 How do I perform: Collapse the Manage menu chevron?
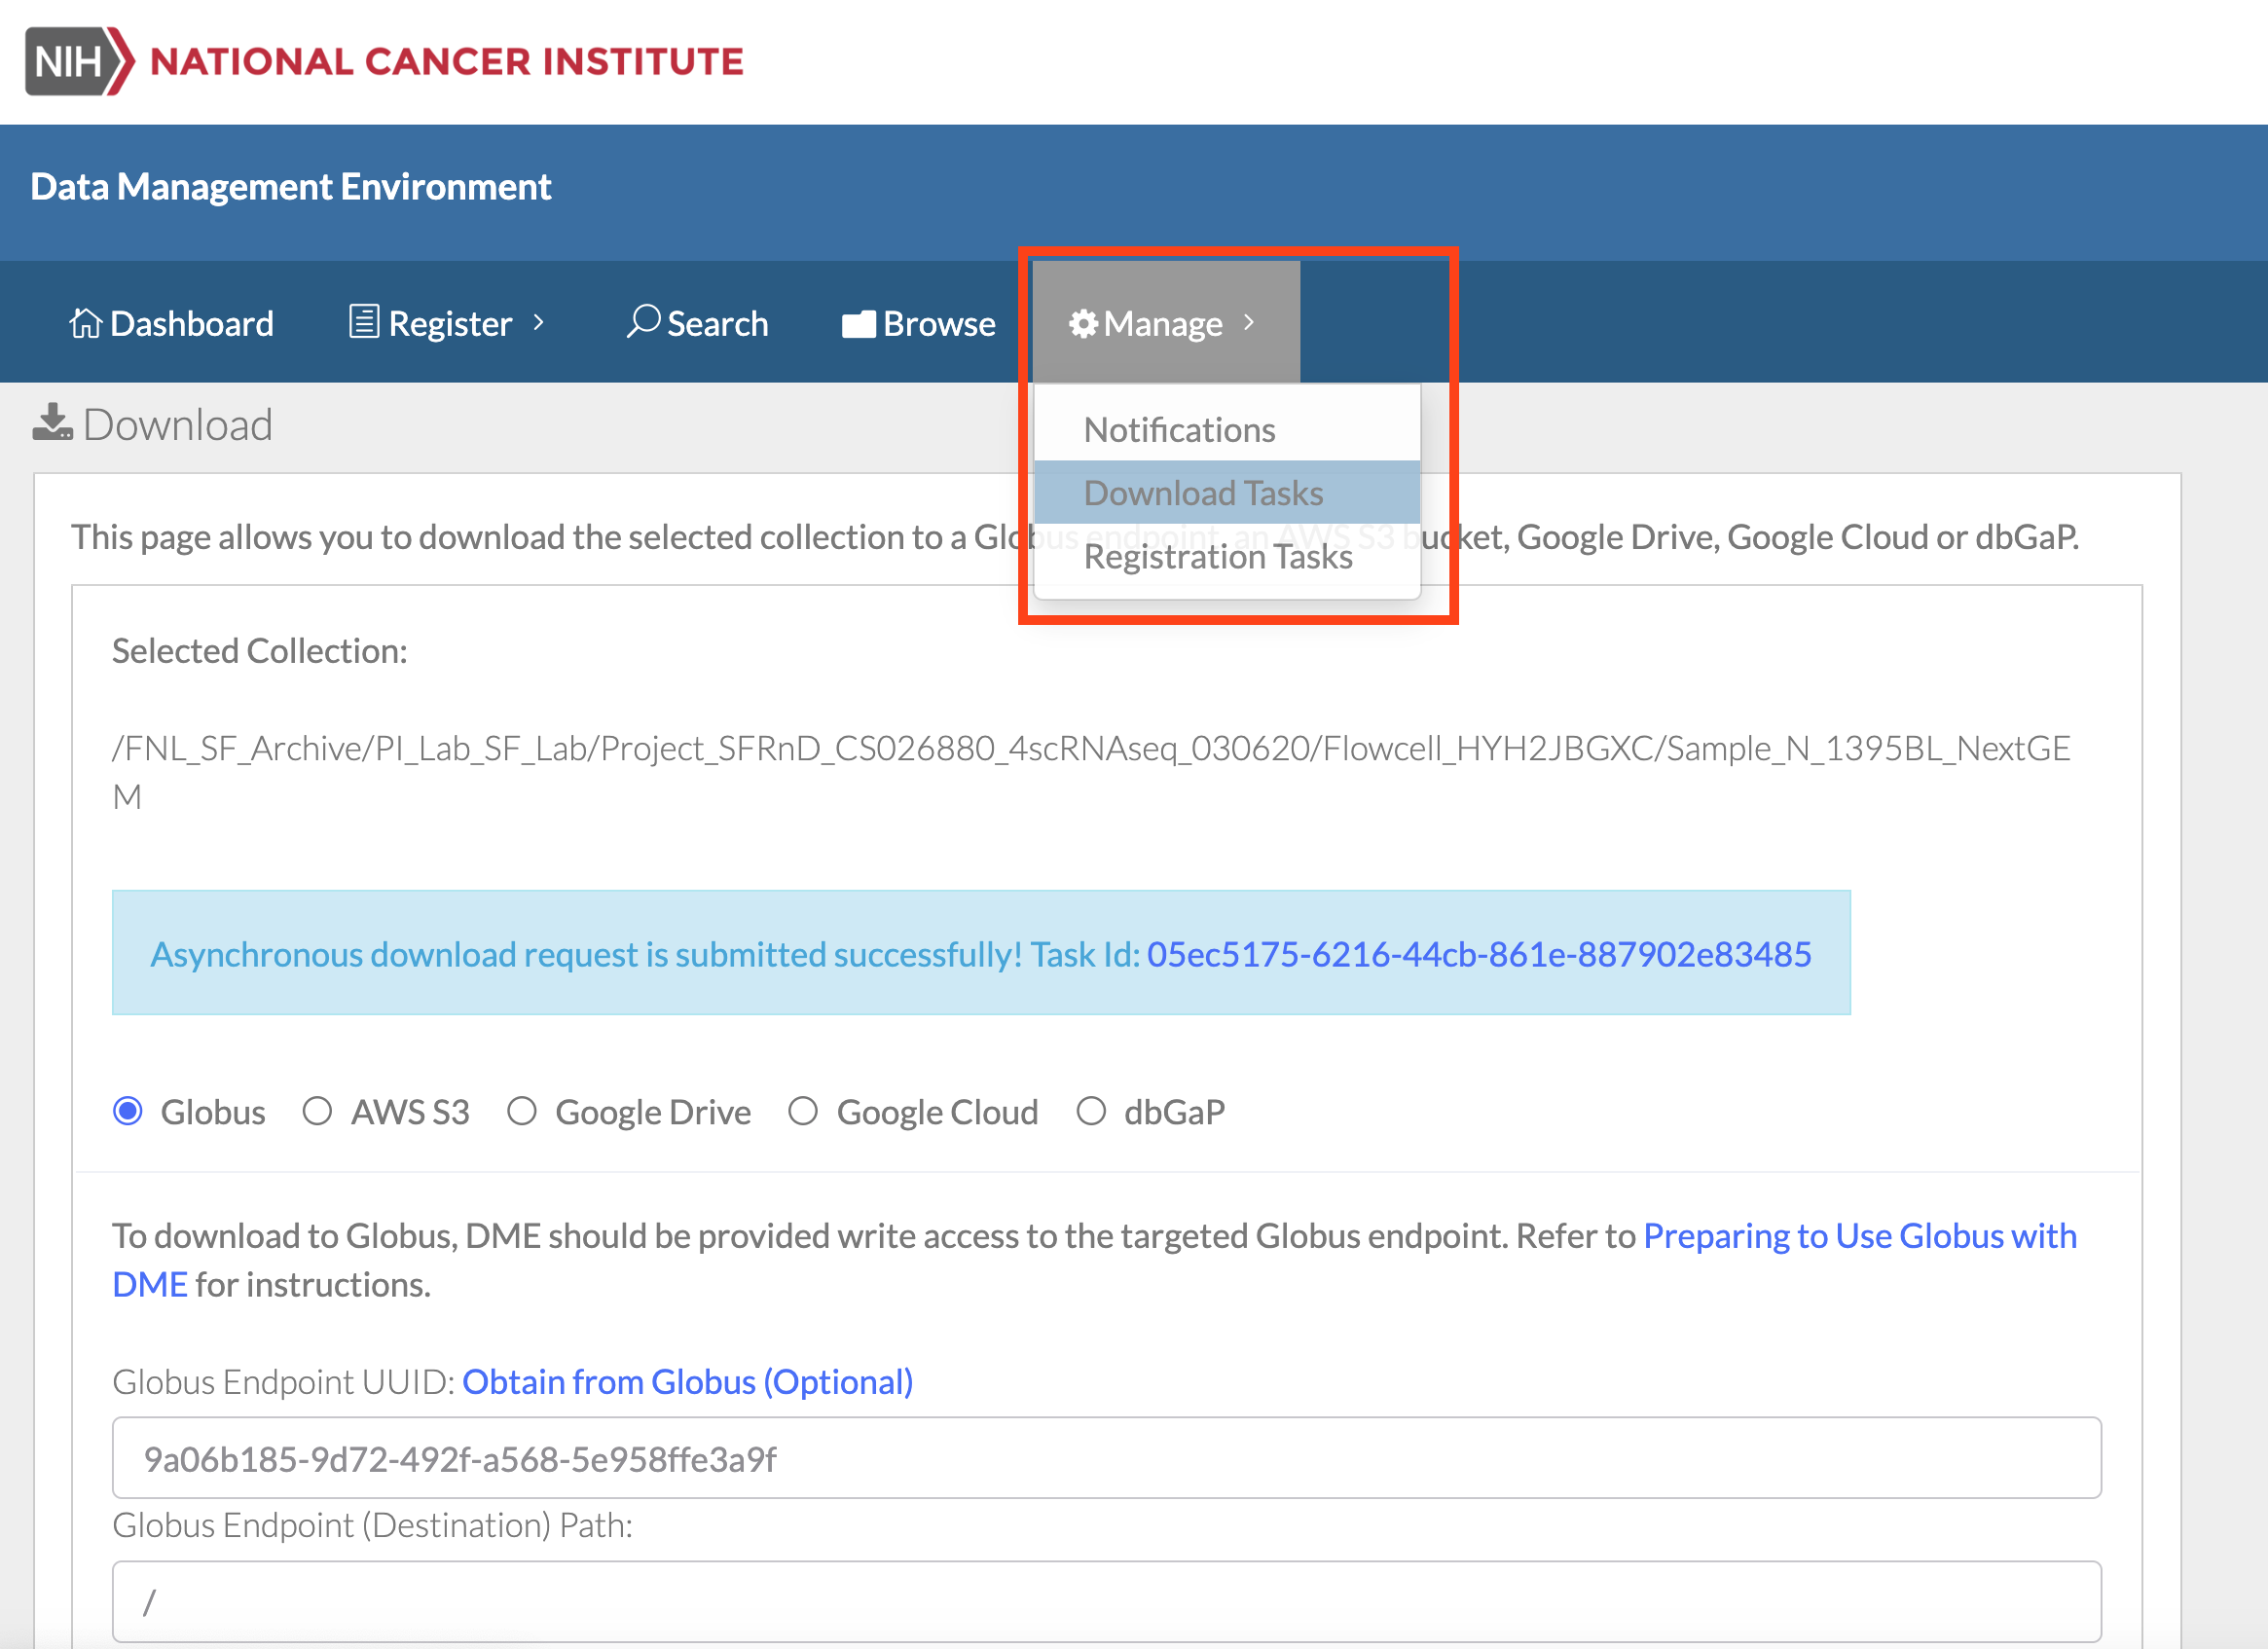click(1249, 322)
